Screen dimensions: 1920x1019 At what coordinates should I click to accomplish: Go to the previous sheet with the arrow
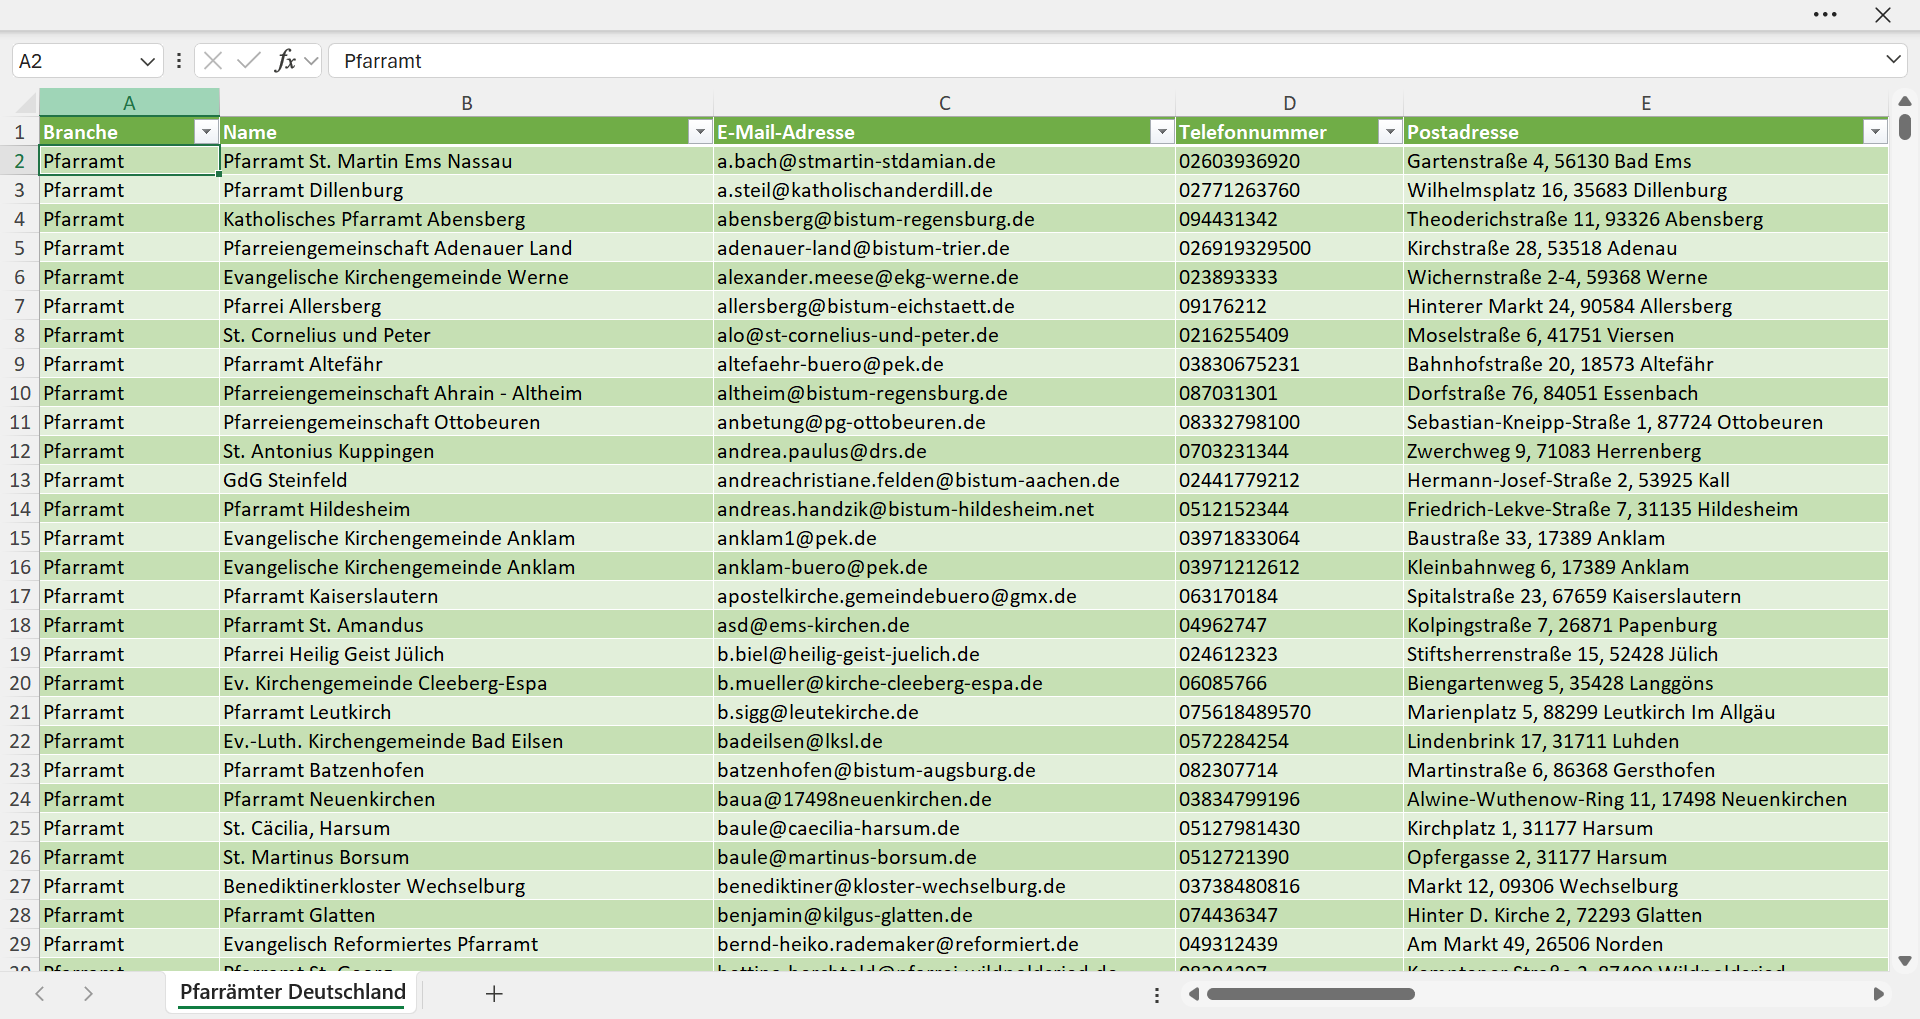click(x=40, y=993)
